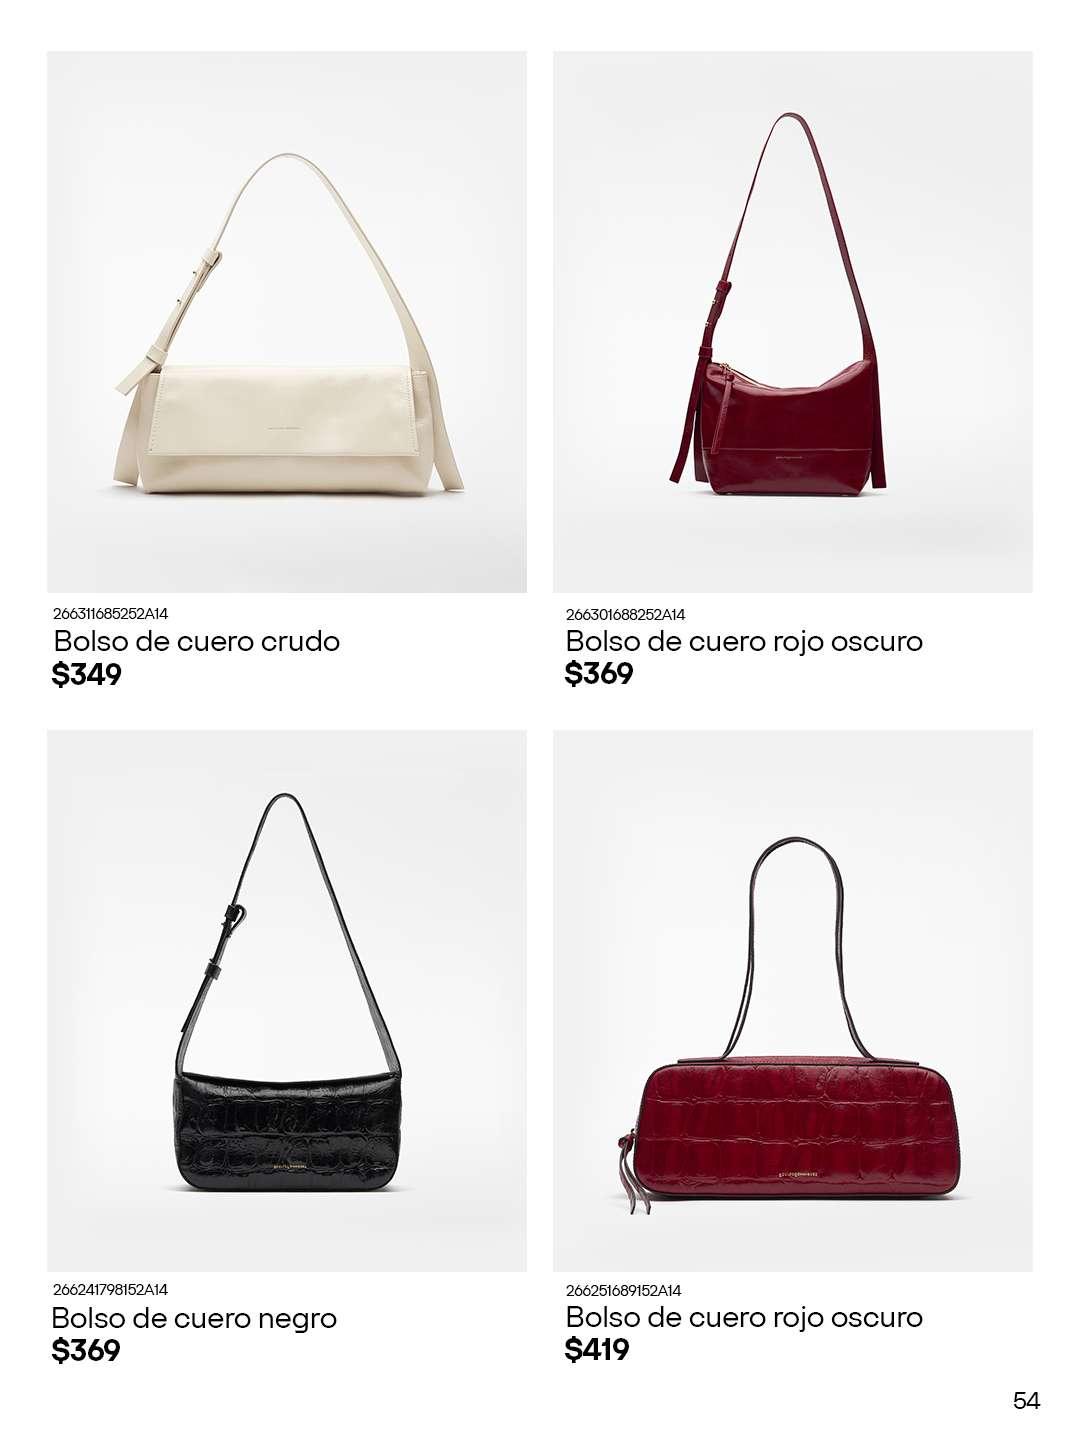Click the $369 price under black bag
The width and height of the screenshot is (1082, 1452).
click(86, 1351)
